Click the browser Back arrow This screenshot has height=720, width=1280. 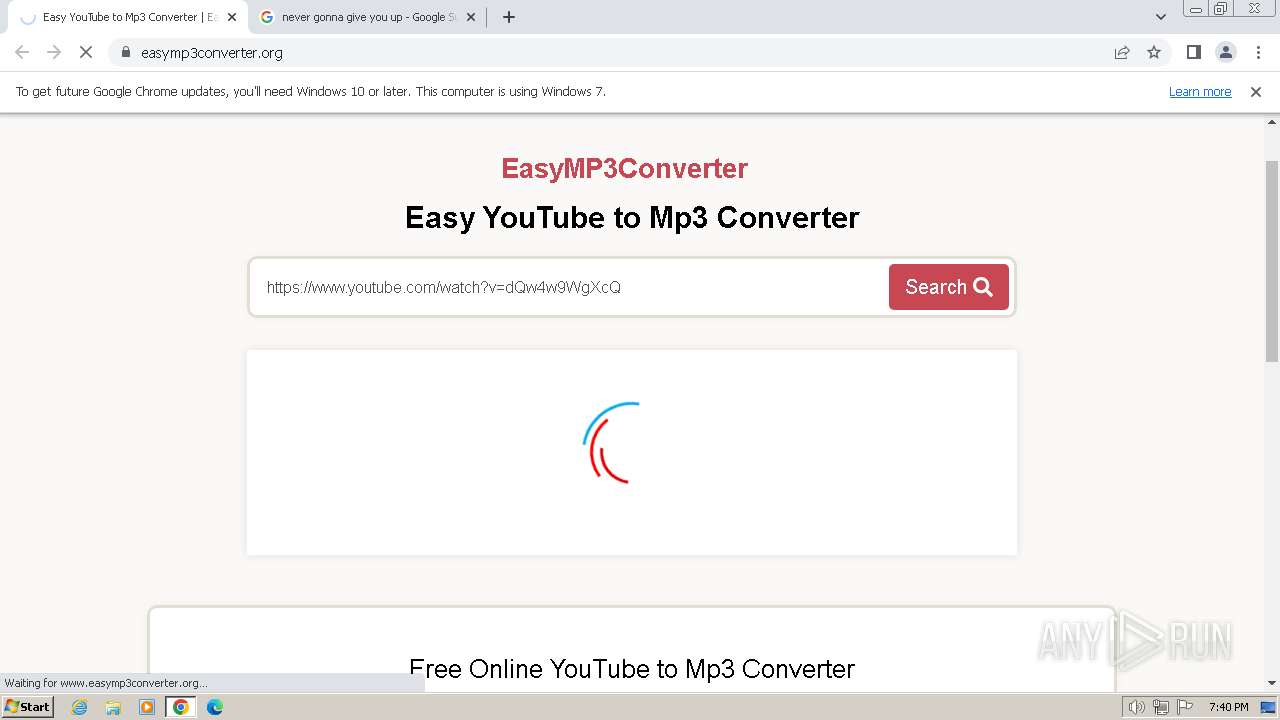tap(22, 52)
